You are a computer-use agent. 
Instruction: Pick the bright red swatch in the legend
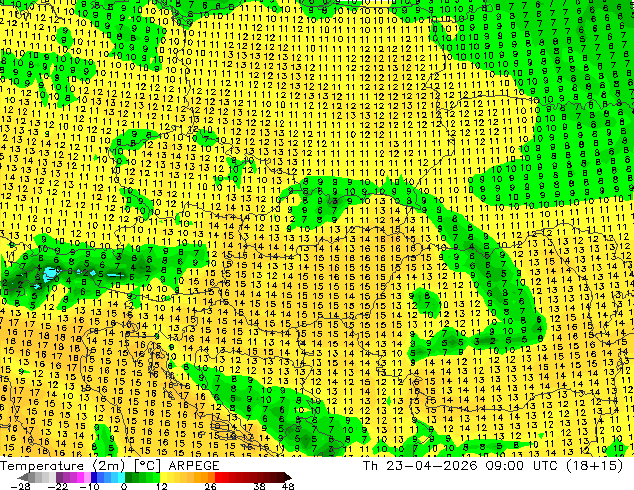coord(218,477)
